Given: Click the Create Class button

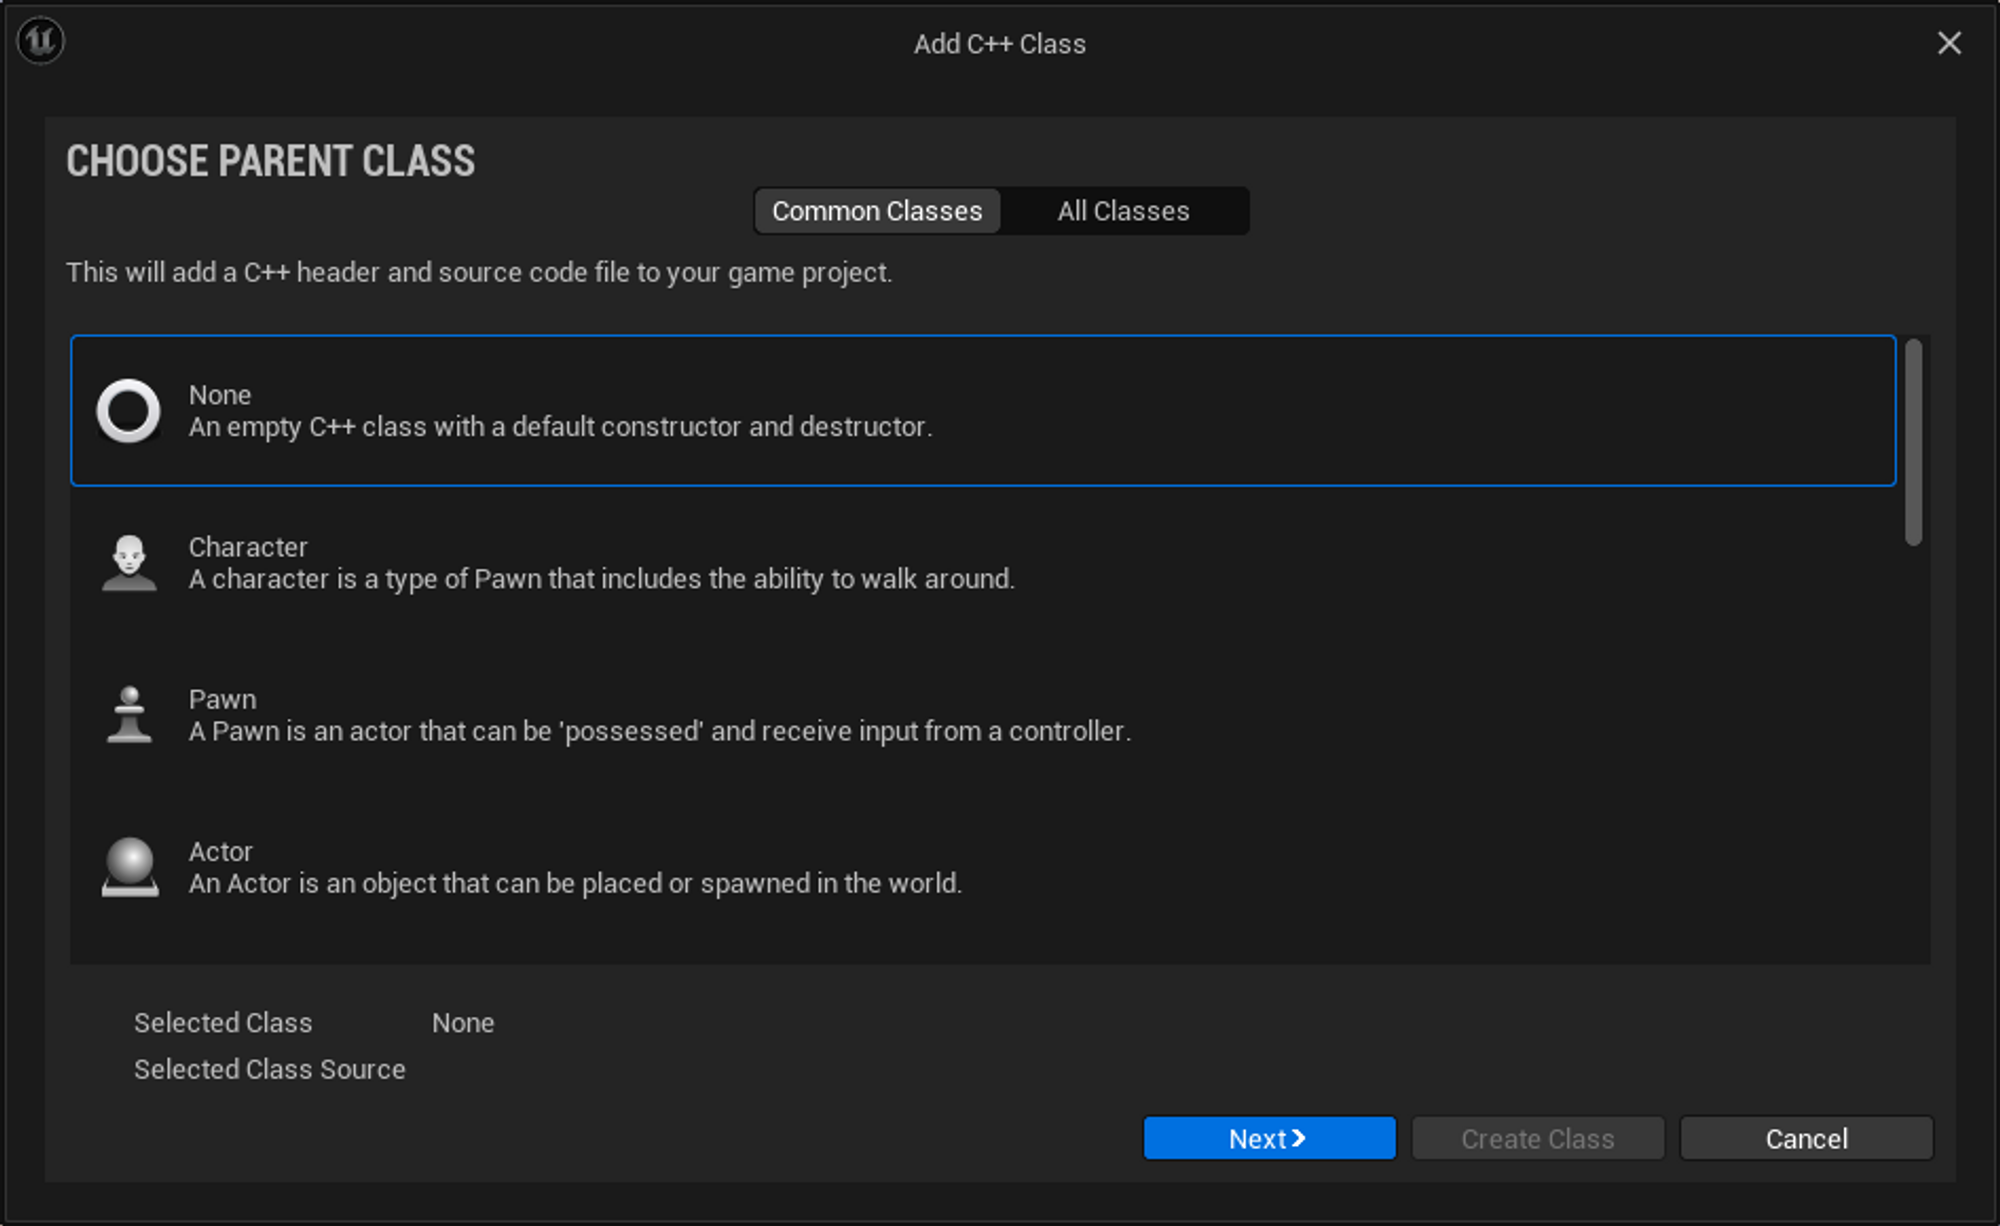Looking at the screenshot, I should point(1537,1138).
